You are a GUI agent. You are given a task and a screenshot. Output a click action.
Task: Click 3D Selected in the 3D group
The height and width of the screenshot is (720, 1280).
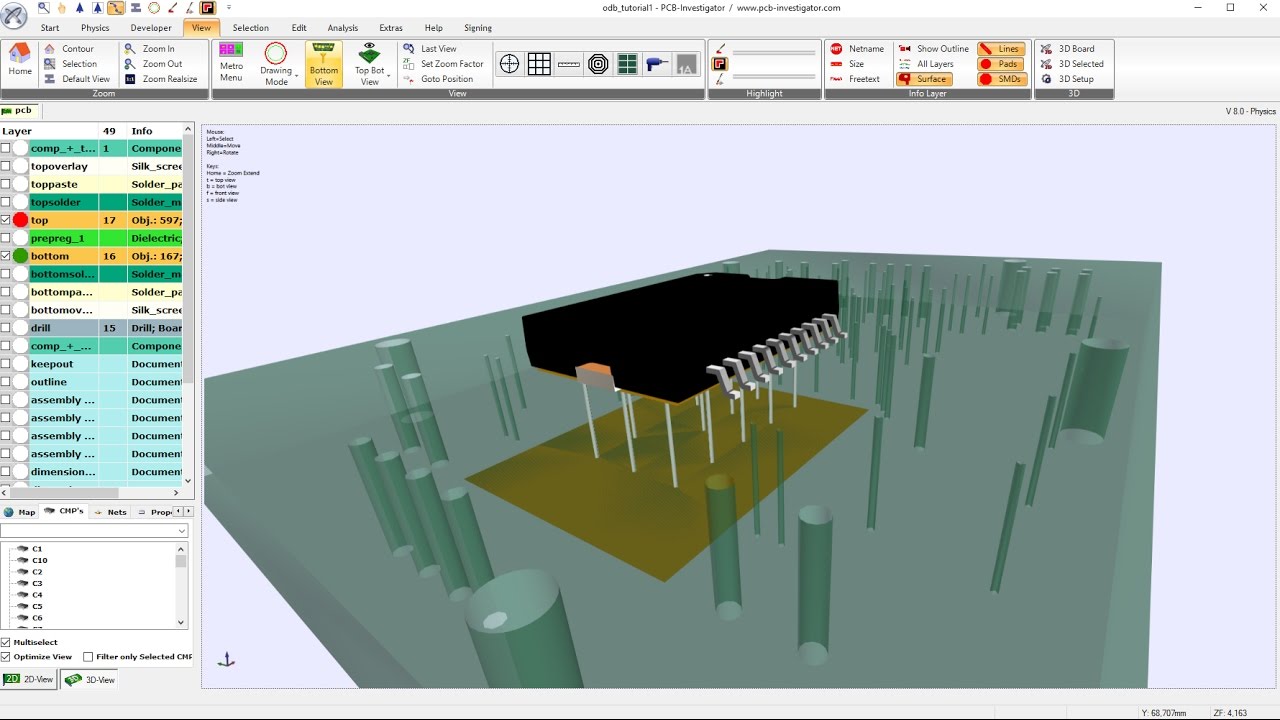point(1071,63)
